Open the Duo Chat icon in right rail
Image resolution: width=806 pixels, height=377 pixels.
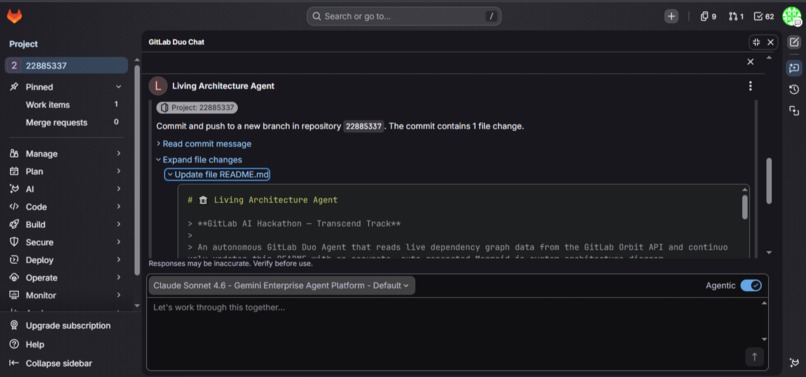[x=794, y=68]
